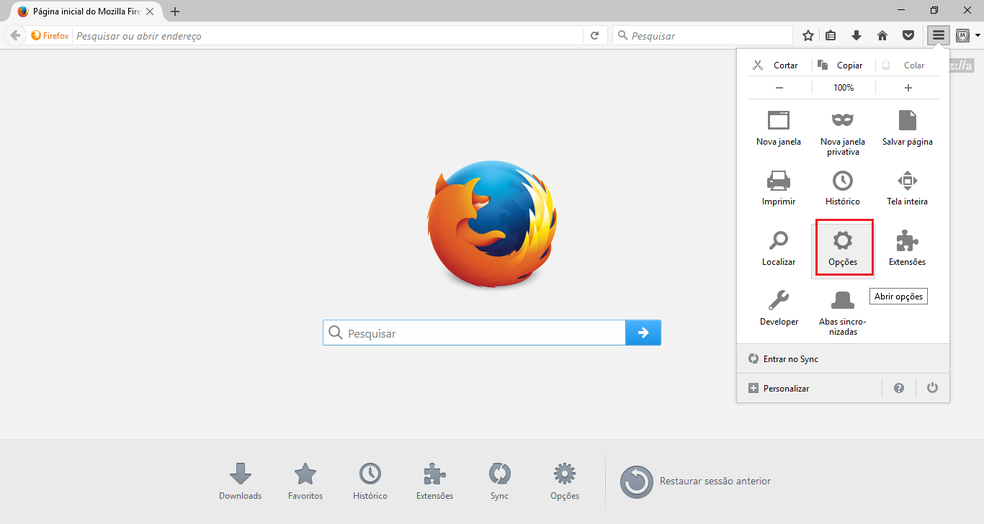
Task: Open Histórico shortcut at page bottom
Action: tap(370, 481)
